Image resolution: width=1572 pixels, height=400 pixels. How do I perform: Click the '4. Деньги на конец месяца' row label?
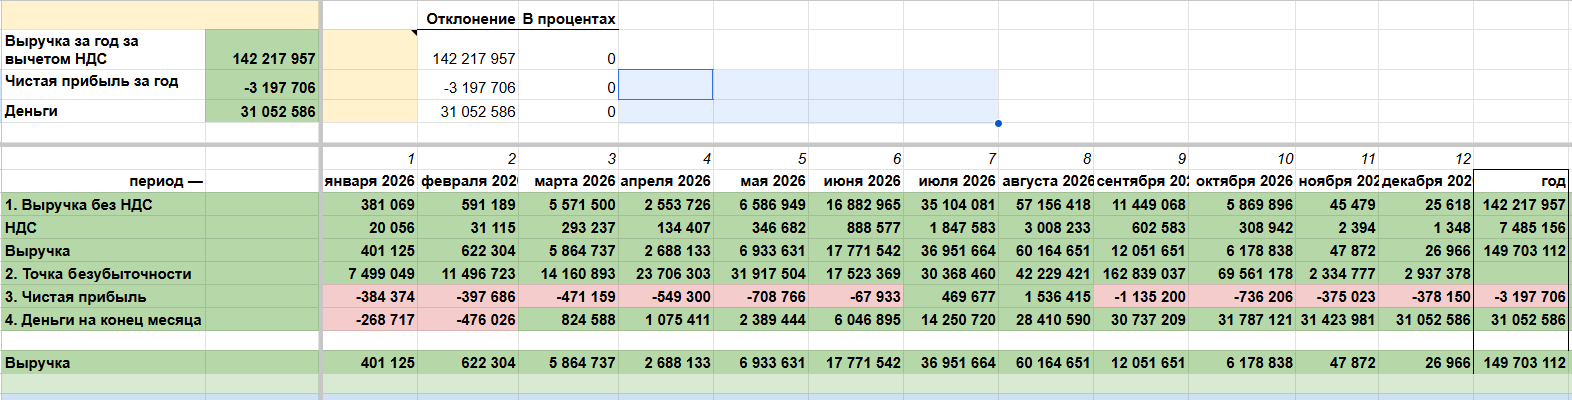[x=103, y=320]
